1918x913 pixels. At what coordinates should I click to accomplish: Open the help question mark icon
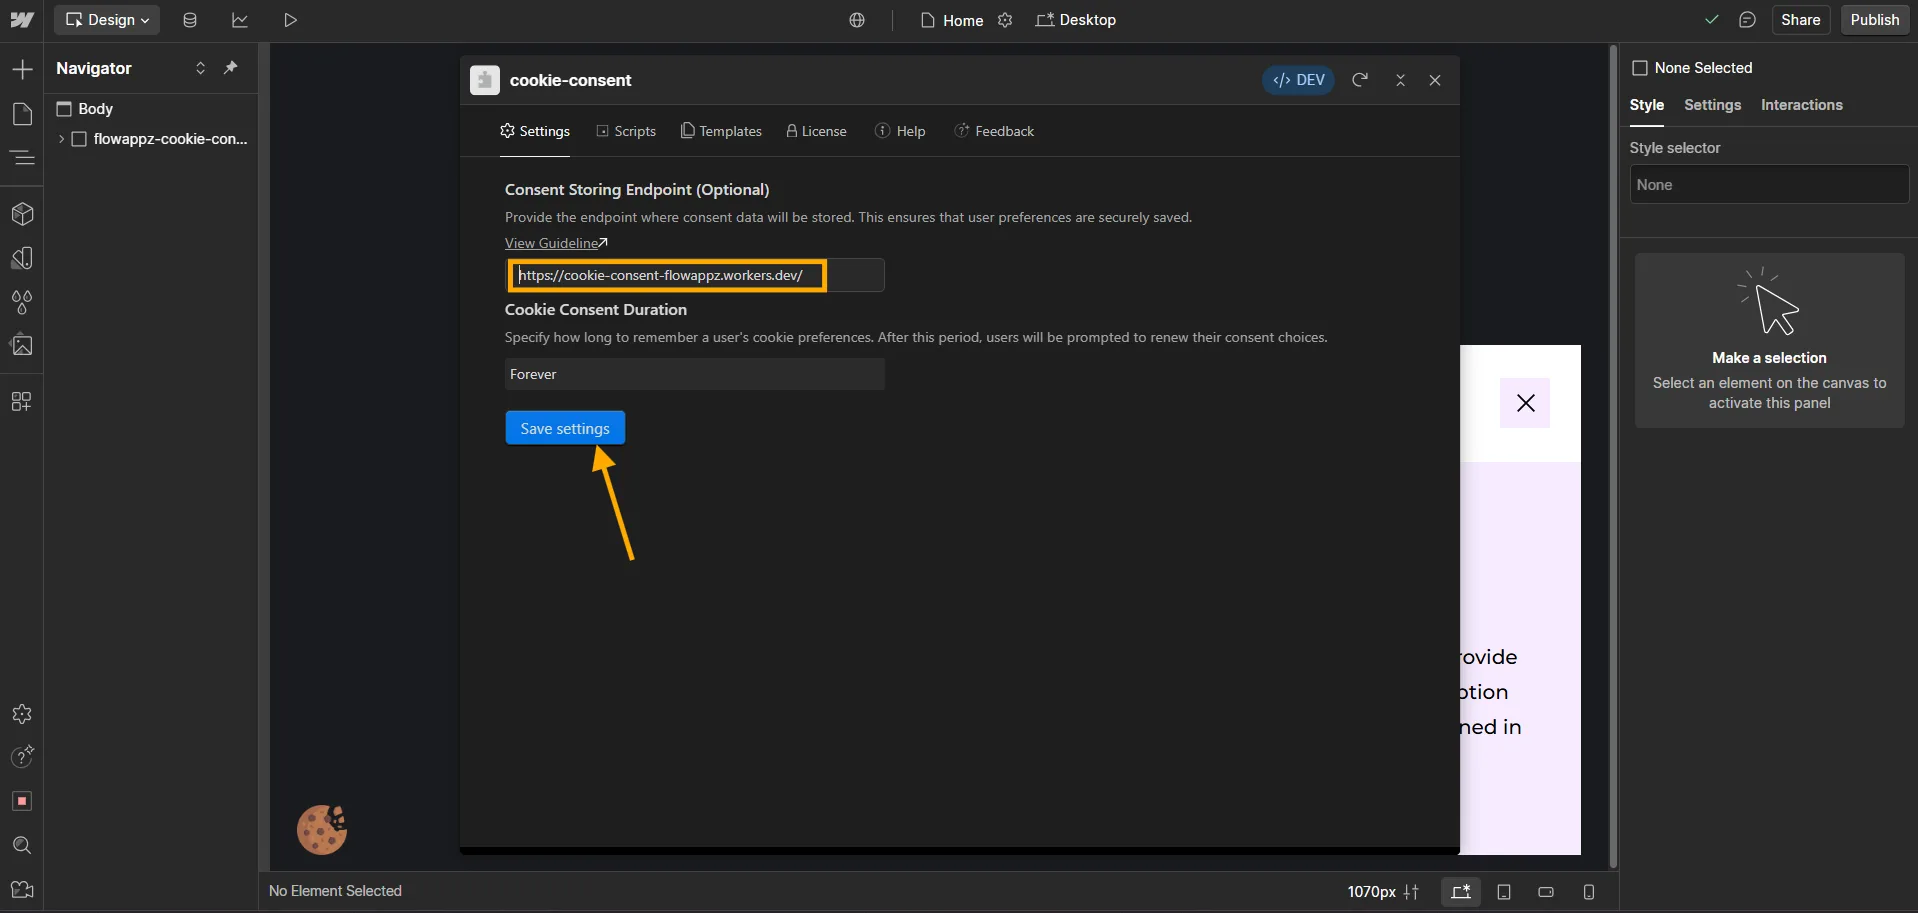pos(22,757)
